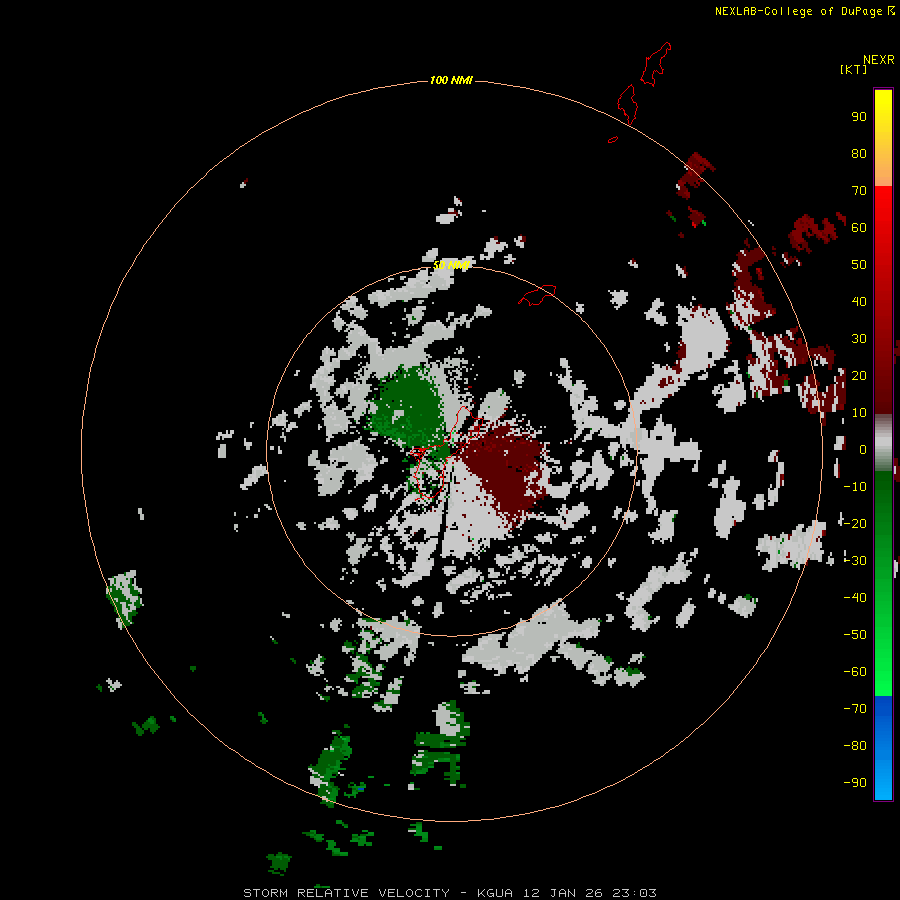
Task: Click the 100 NMI range ring label
Action: pyautogui.click(x=451, y=80)
